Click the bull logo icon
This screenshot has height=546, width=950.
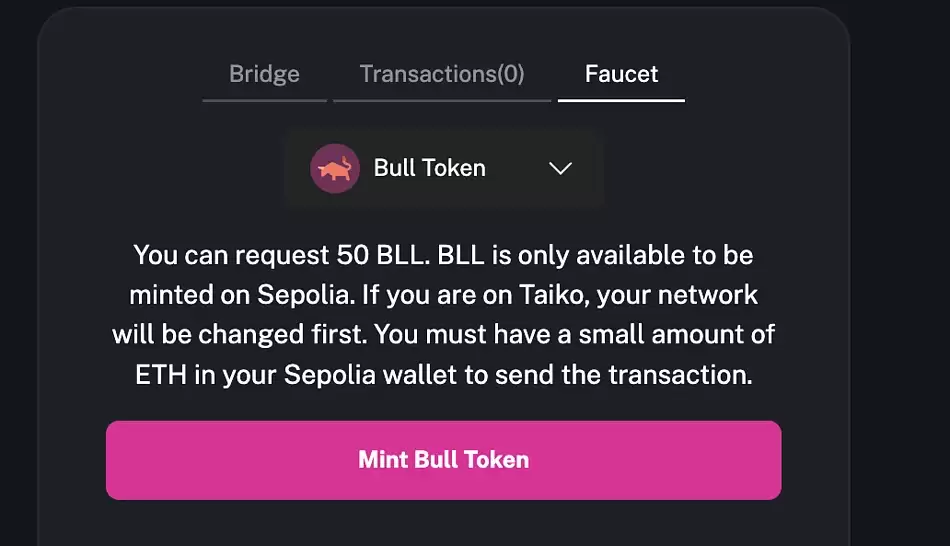coord(335,168)
